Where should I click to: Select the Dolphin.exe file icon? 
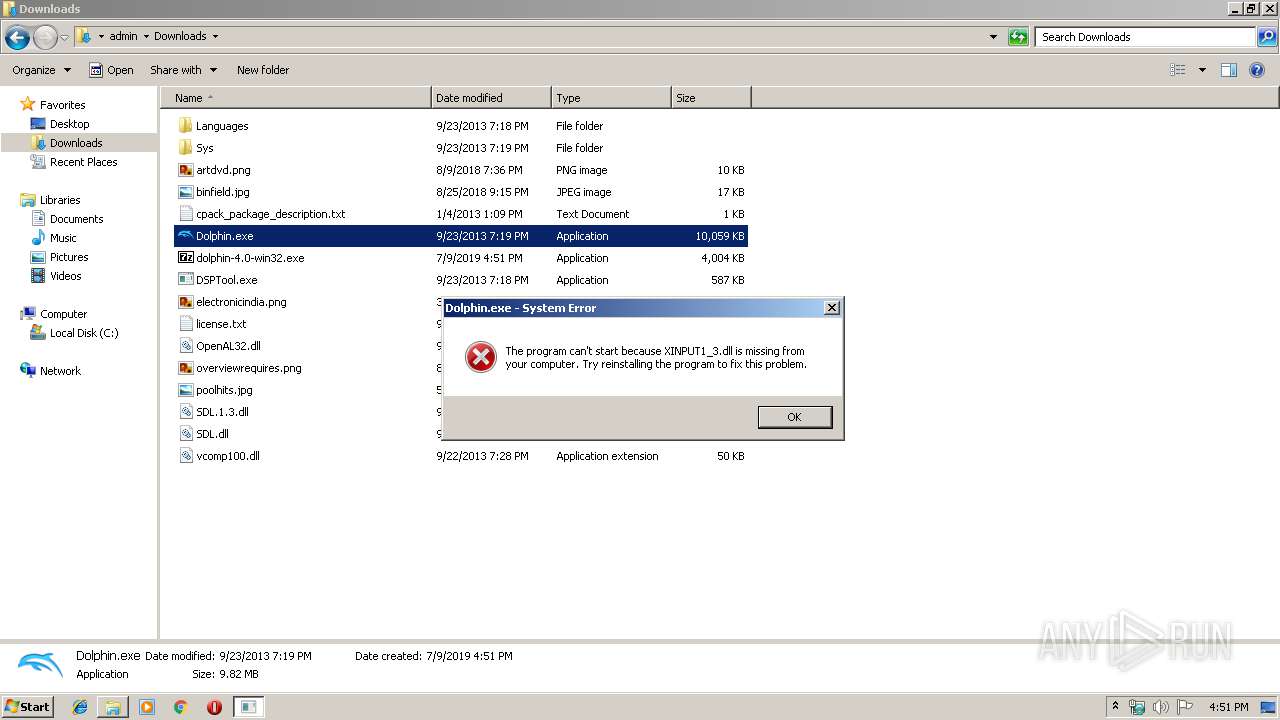coord(185,236)
